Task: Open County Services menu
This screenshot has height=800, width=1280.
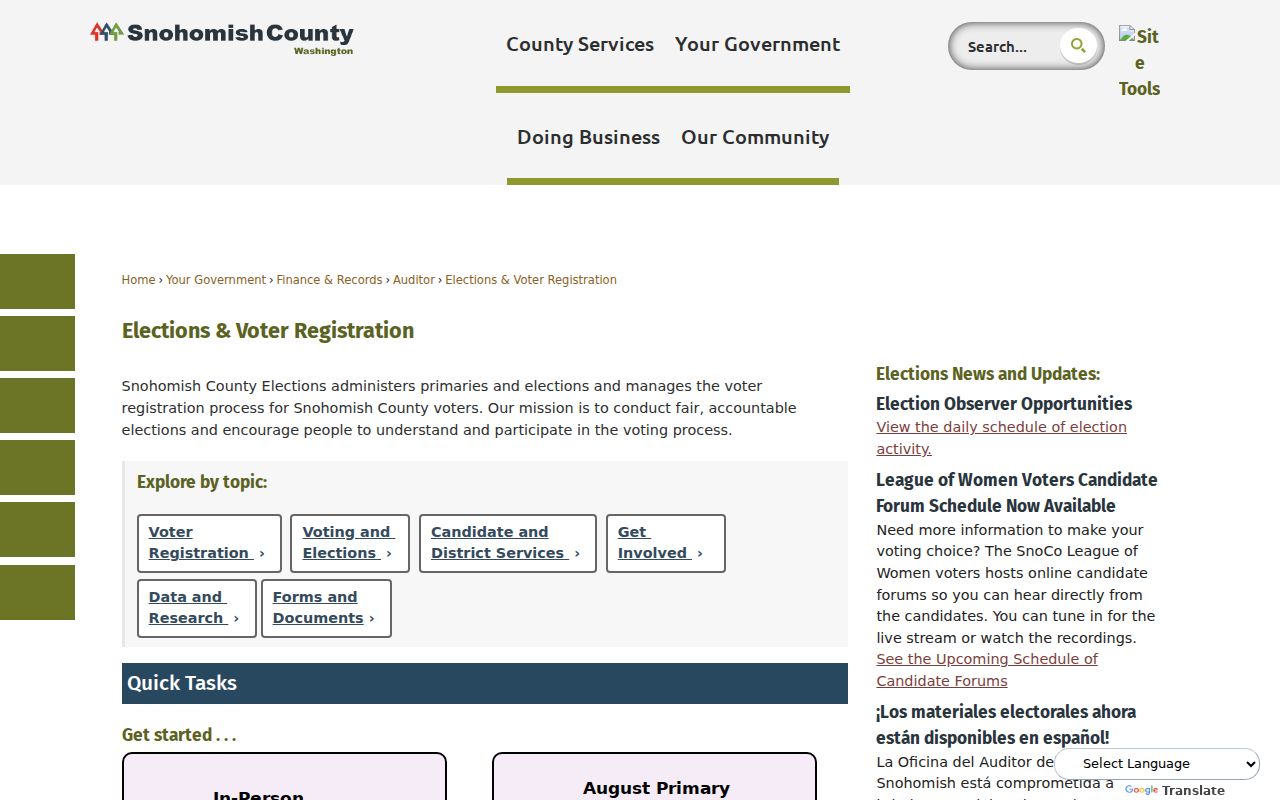Action: (580, 44)
